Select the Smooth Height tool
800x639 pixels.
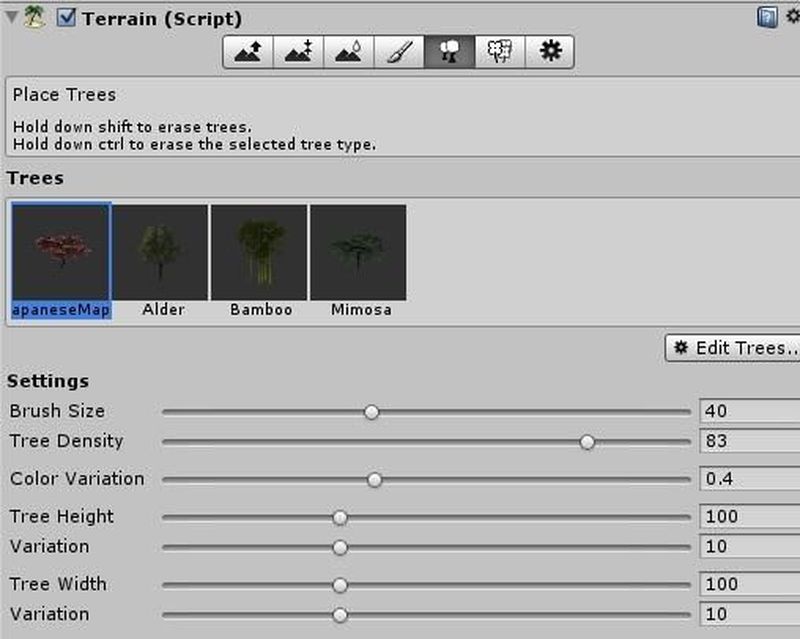point(347,53)
